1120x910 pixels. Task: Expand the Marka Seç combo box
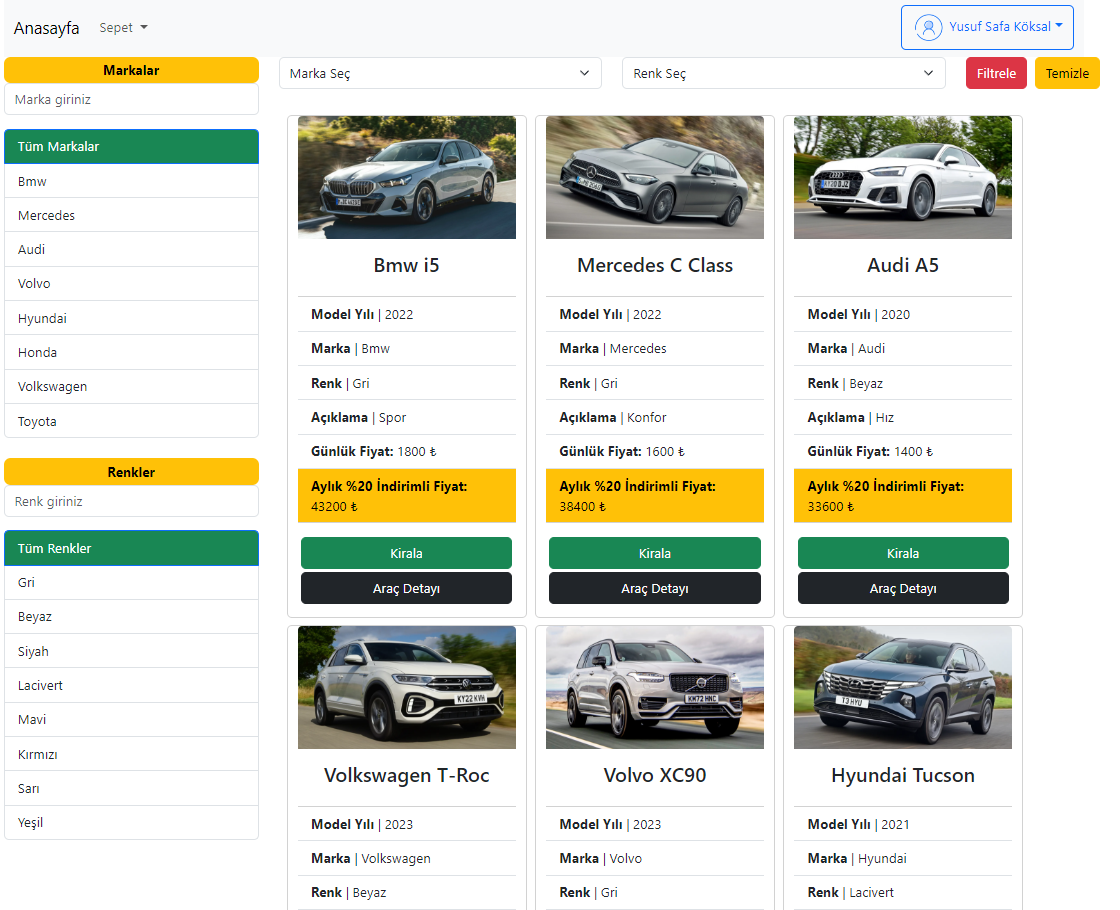(x=440, y=73)
